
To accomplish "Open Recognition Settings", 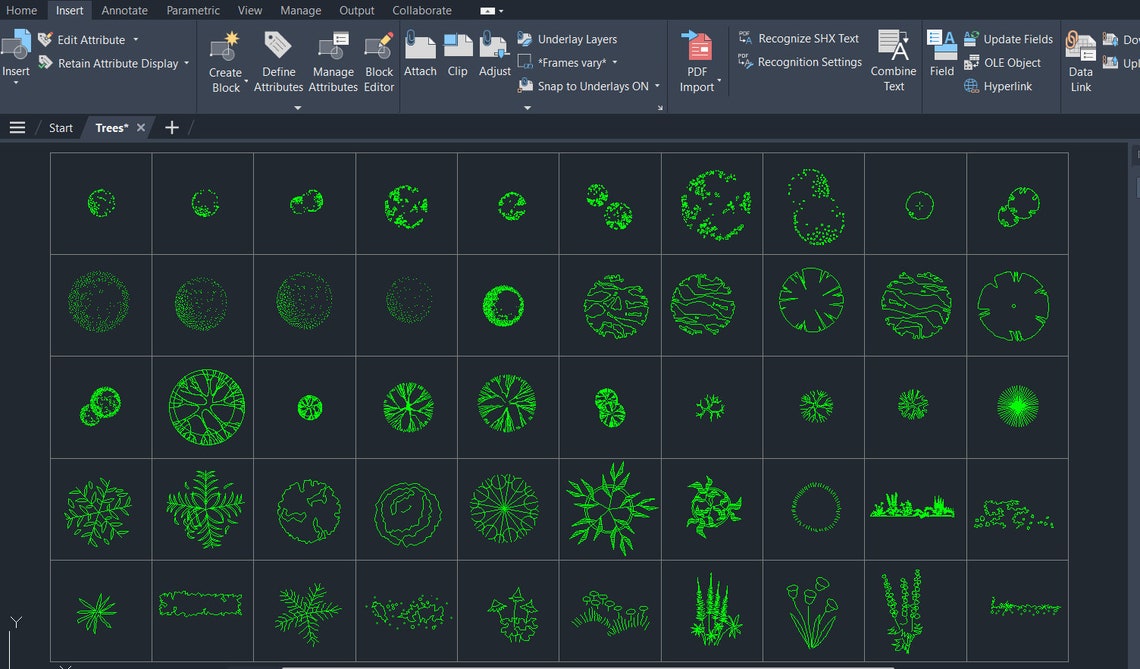I will click(x=800, y=61).
